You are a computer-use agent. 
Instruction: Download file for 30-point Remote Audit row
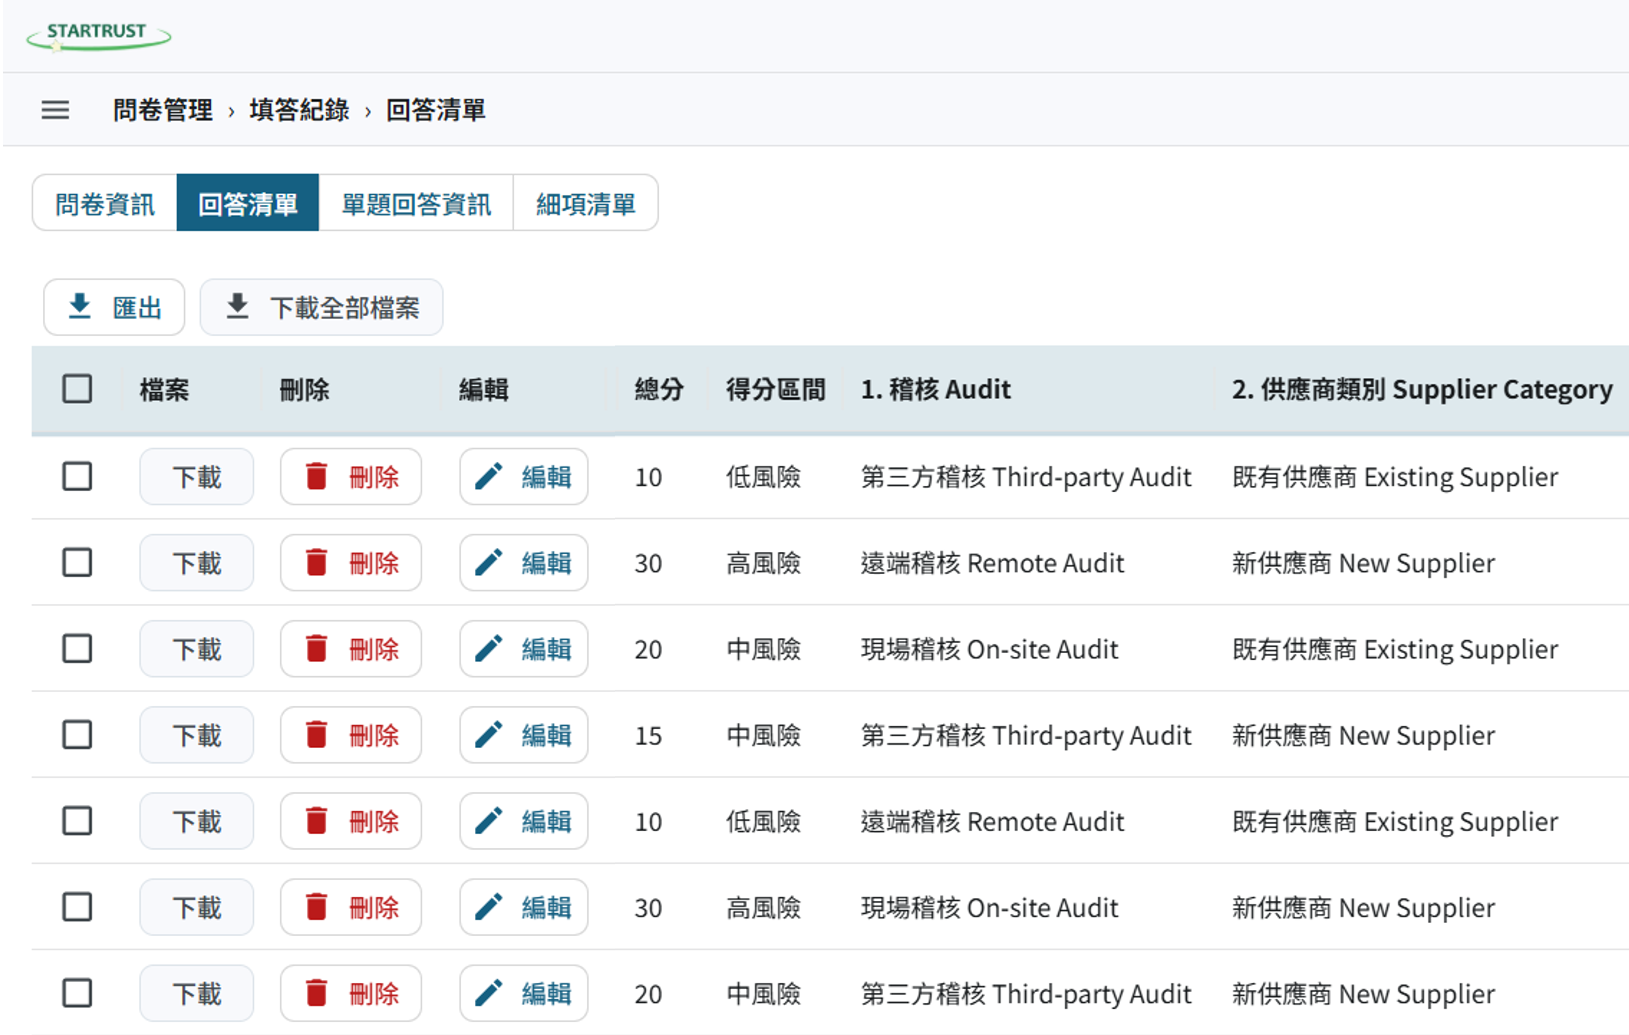coord(196,563)
